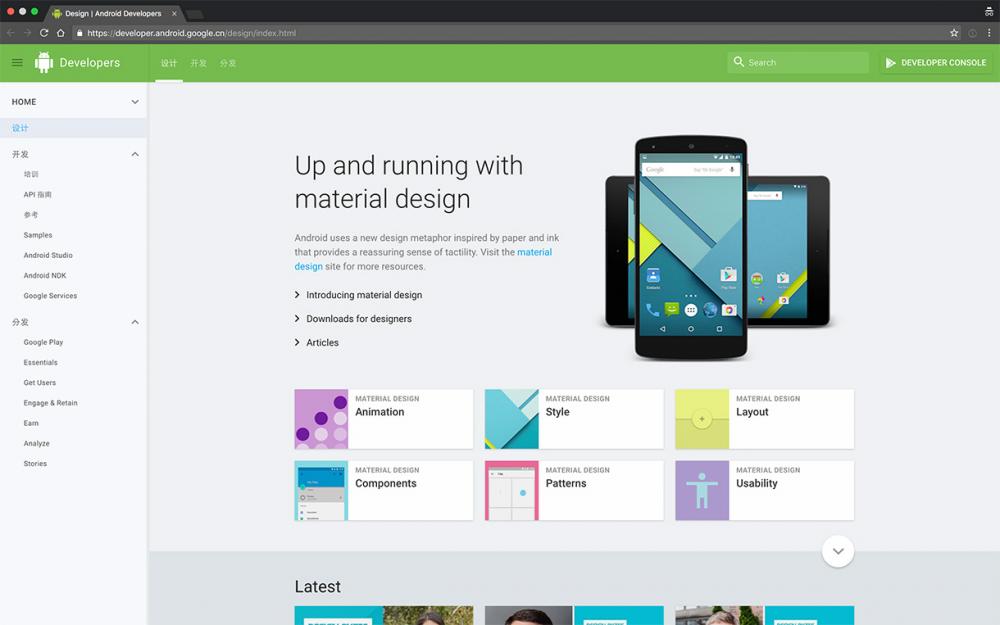Click the browser address bar URL
Screen dimensions: 1000x625
pyautogui.click(x=191, y=33)
